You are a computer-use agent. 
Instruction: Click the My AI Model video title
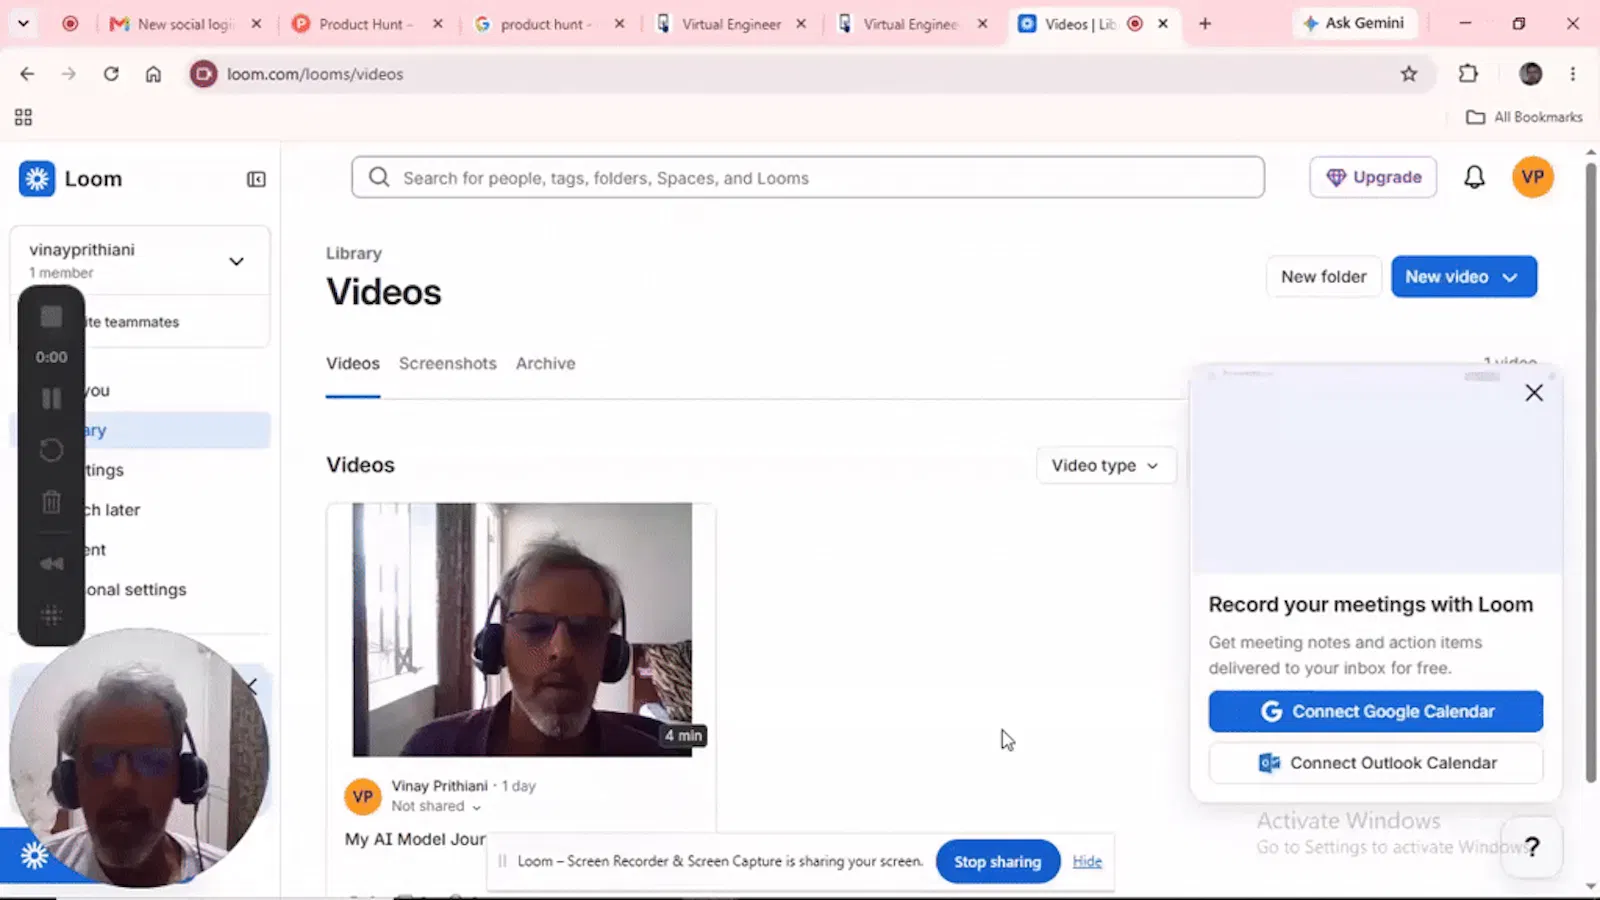(415, 839)
